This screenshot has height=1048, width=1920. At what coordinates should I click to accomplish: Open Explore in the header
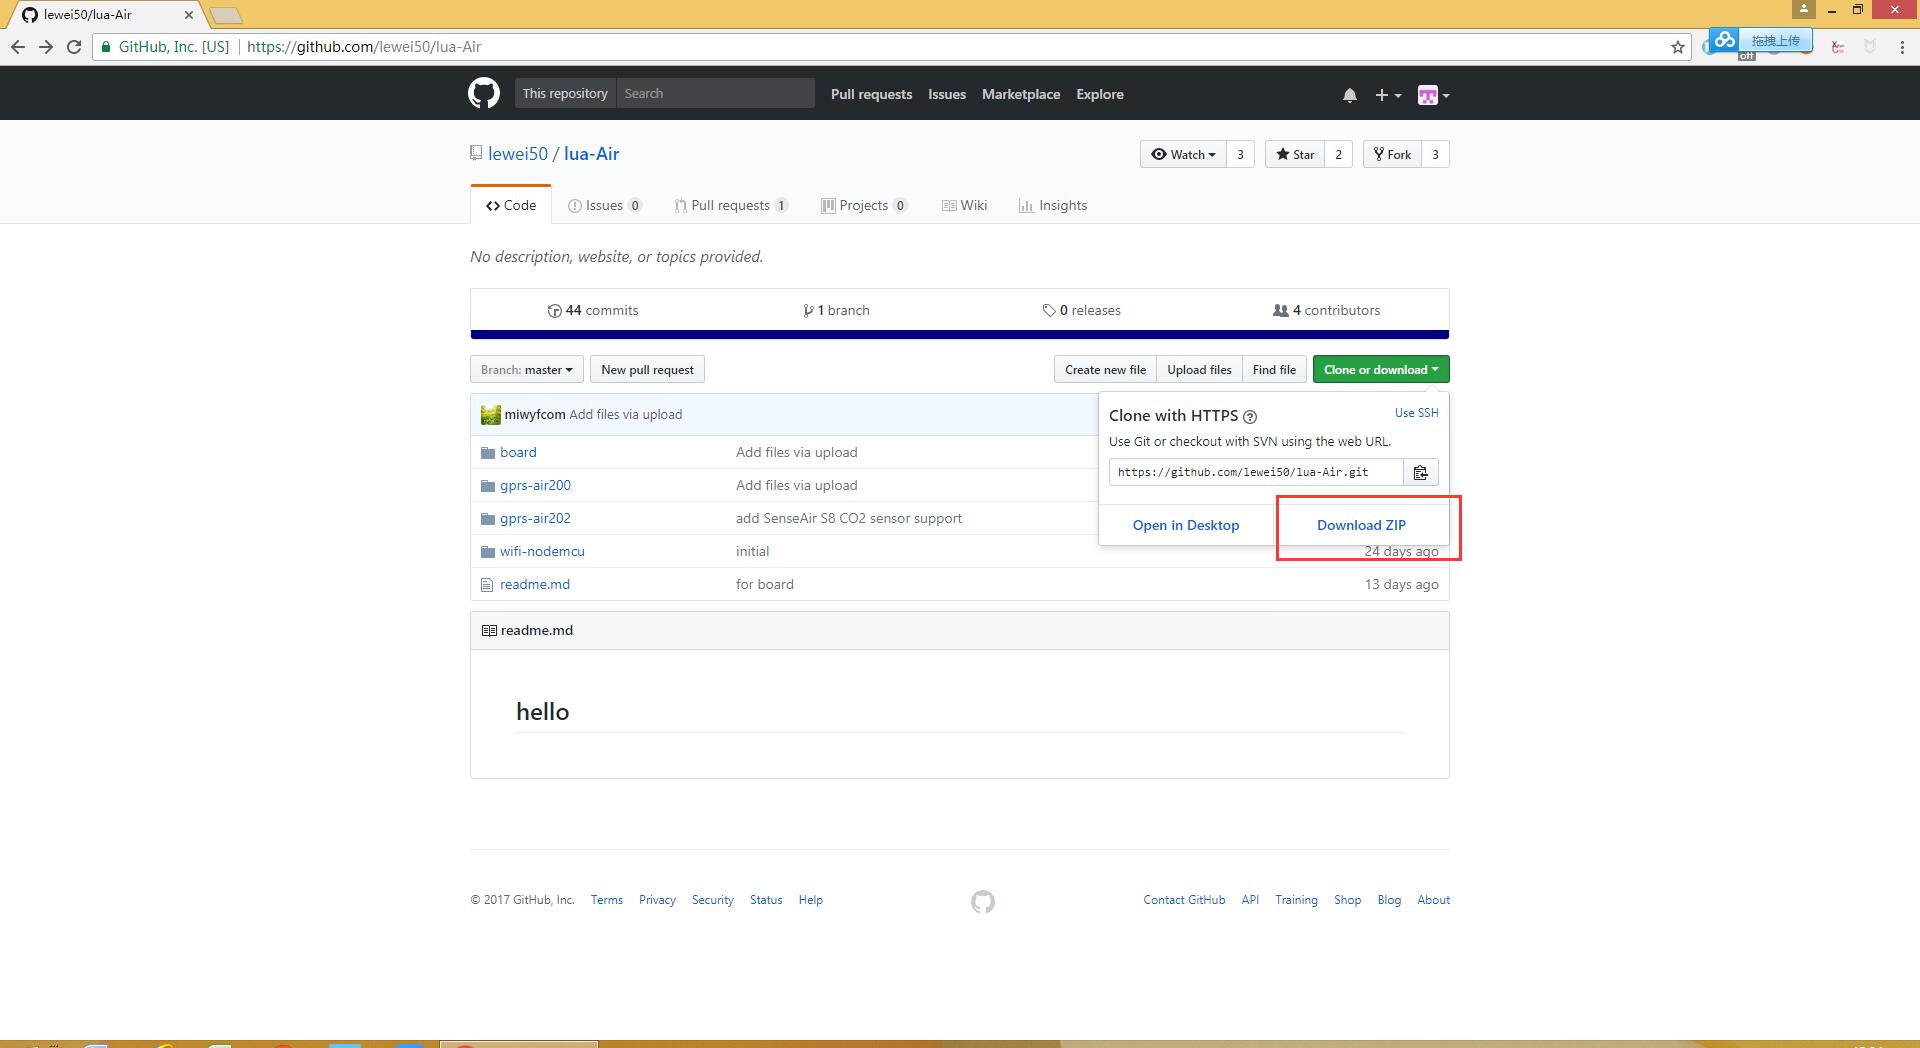click(1100, 94)
